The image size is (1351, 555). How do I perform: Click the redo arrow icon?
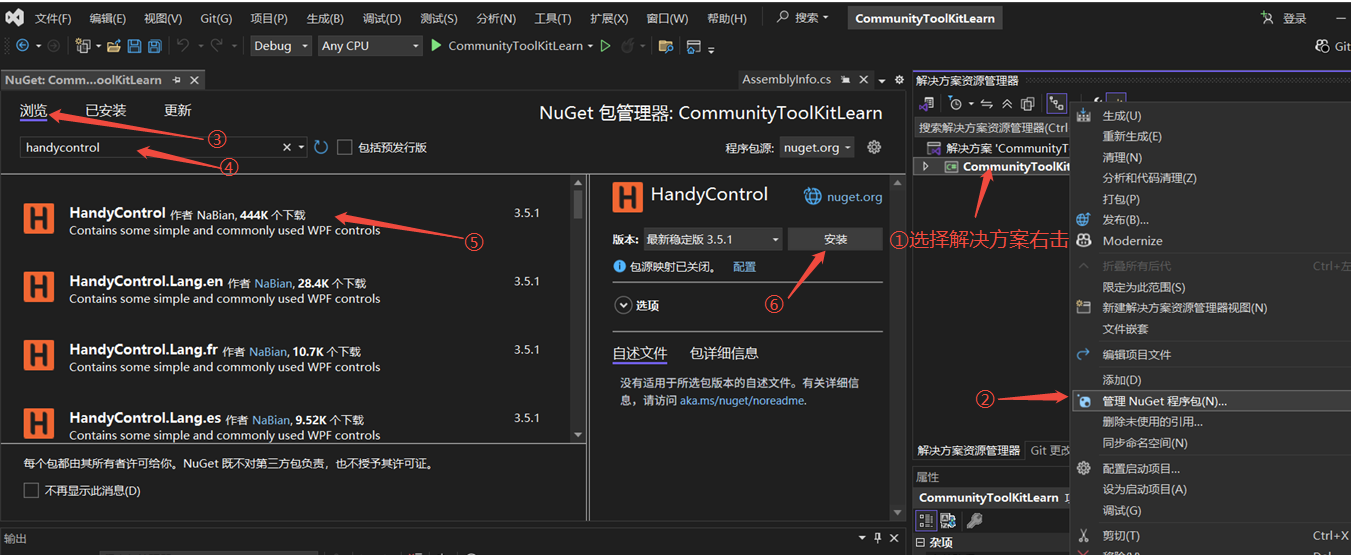(215, 46)
